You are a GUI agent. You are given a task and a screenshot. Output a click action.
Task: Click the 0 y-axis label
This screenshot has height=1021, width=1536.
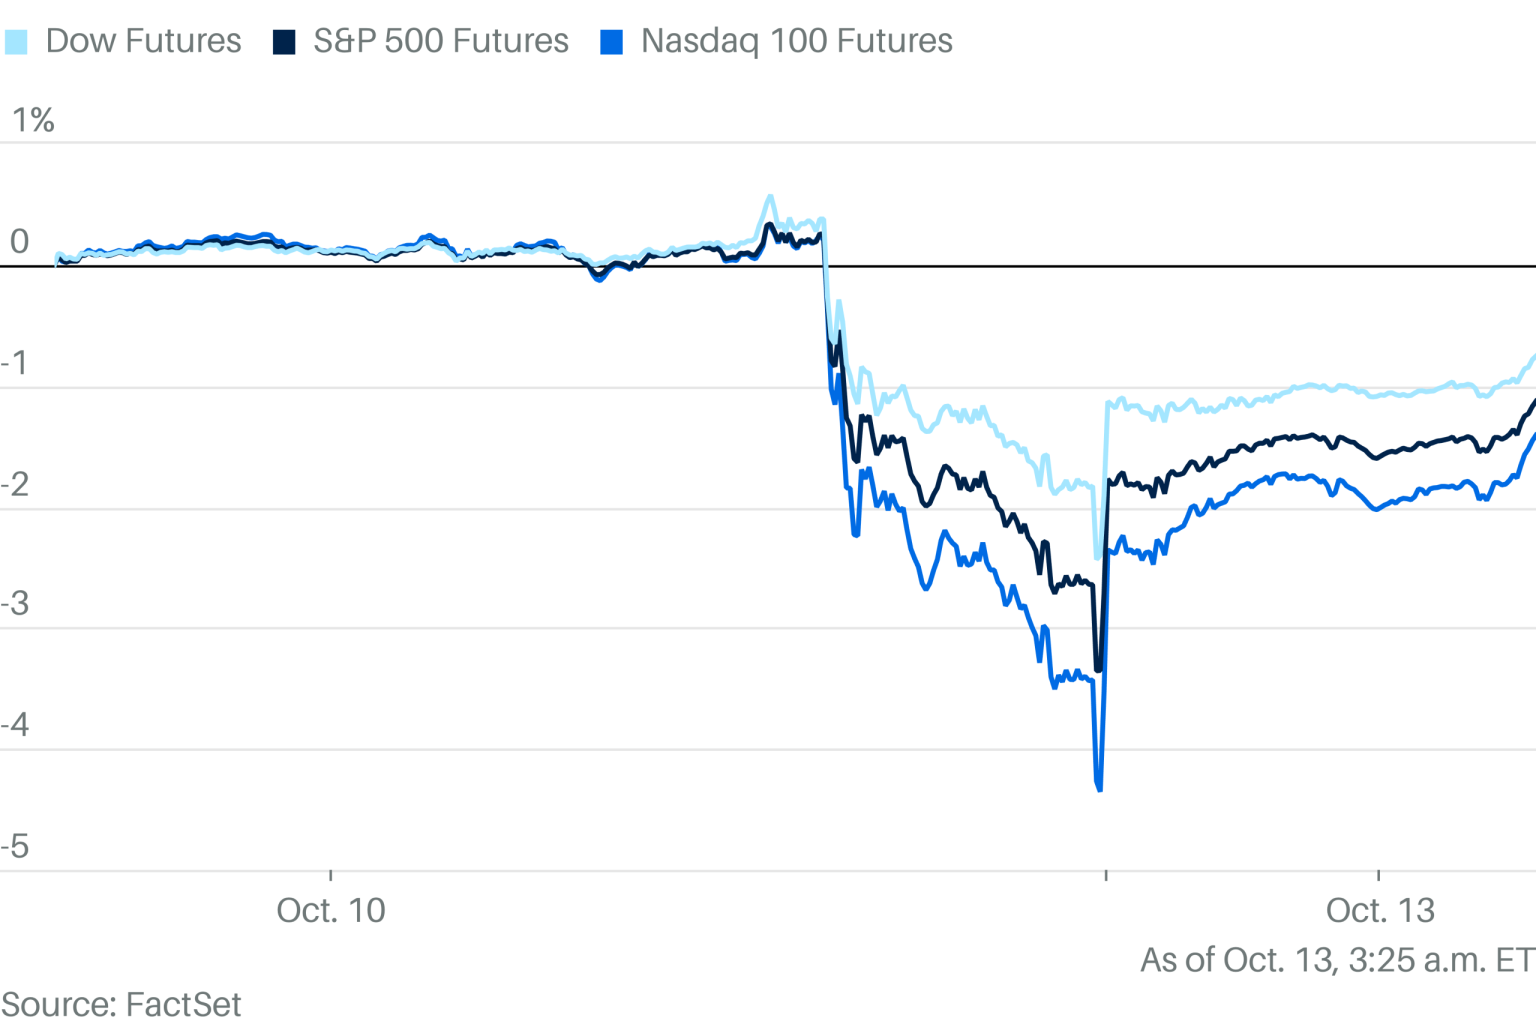point(19,242)
